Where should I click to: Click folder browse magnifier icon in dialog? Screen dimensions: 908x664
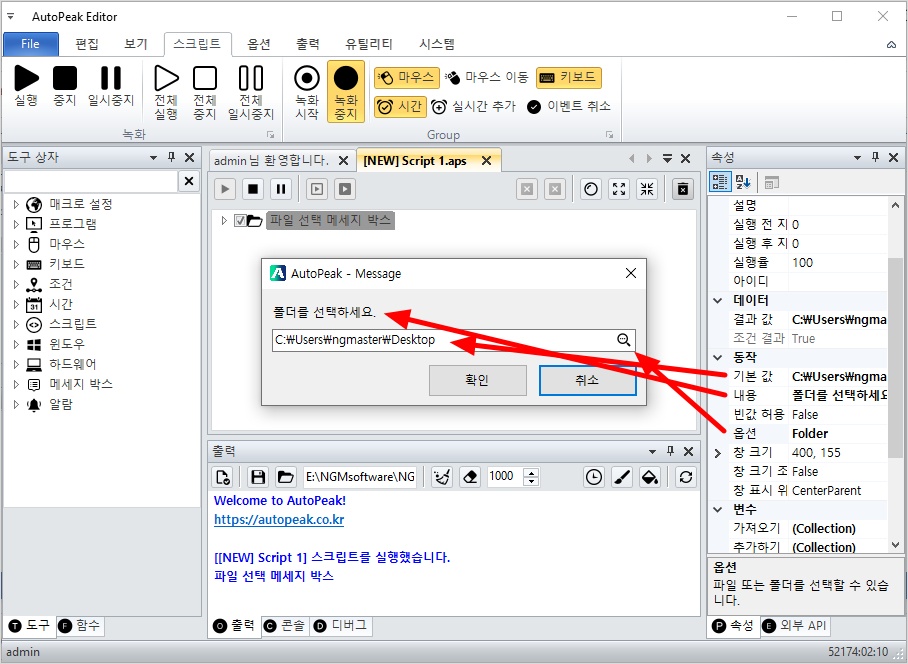tap(624, 340)
